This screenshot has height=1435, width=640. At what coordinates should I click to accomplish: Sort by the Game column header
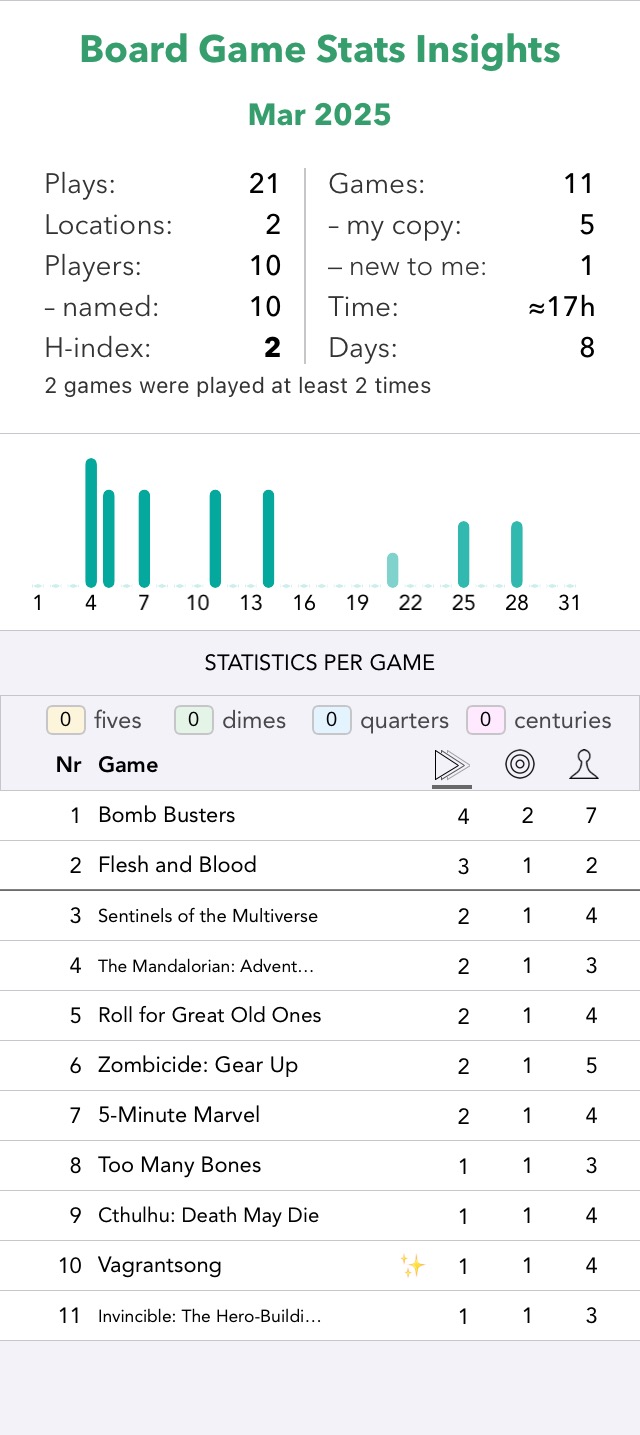[x=128, y=765]
